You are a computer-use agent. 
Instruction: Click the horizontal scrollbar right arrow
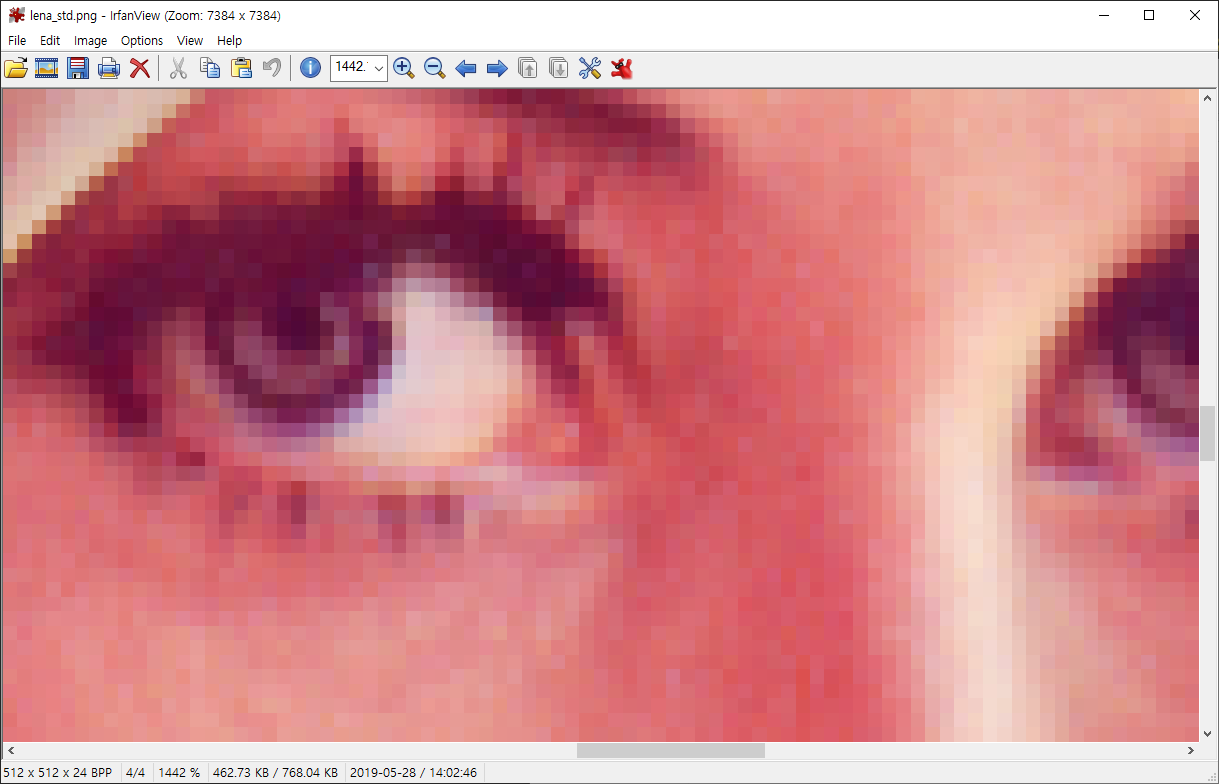1191,750
